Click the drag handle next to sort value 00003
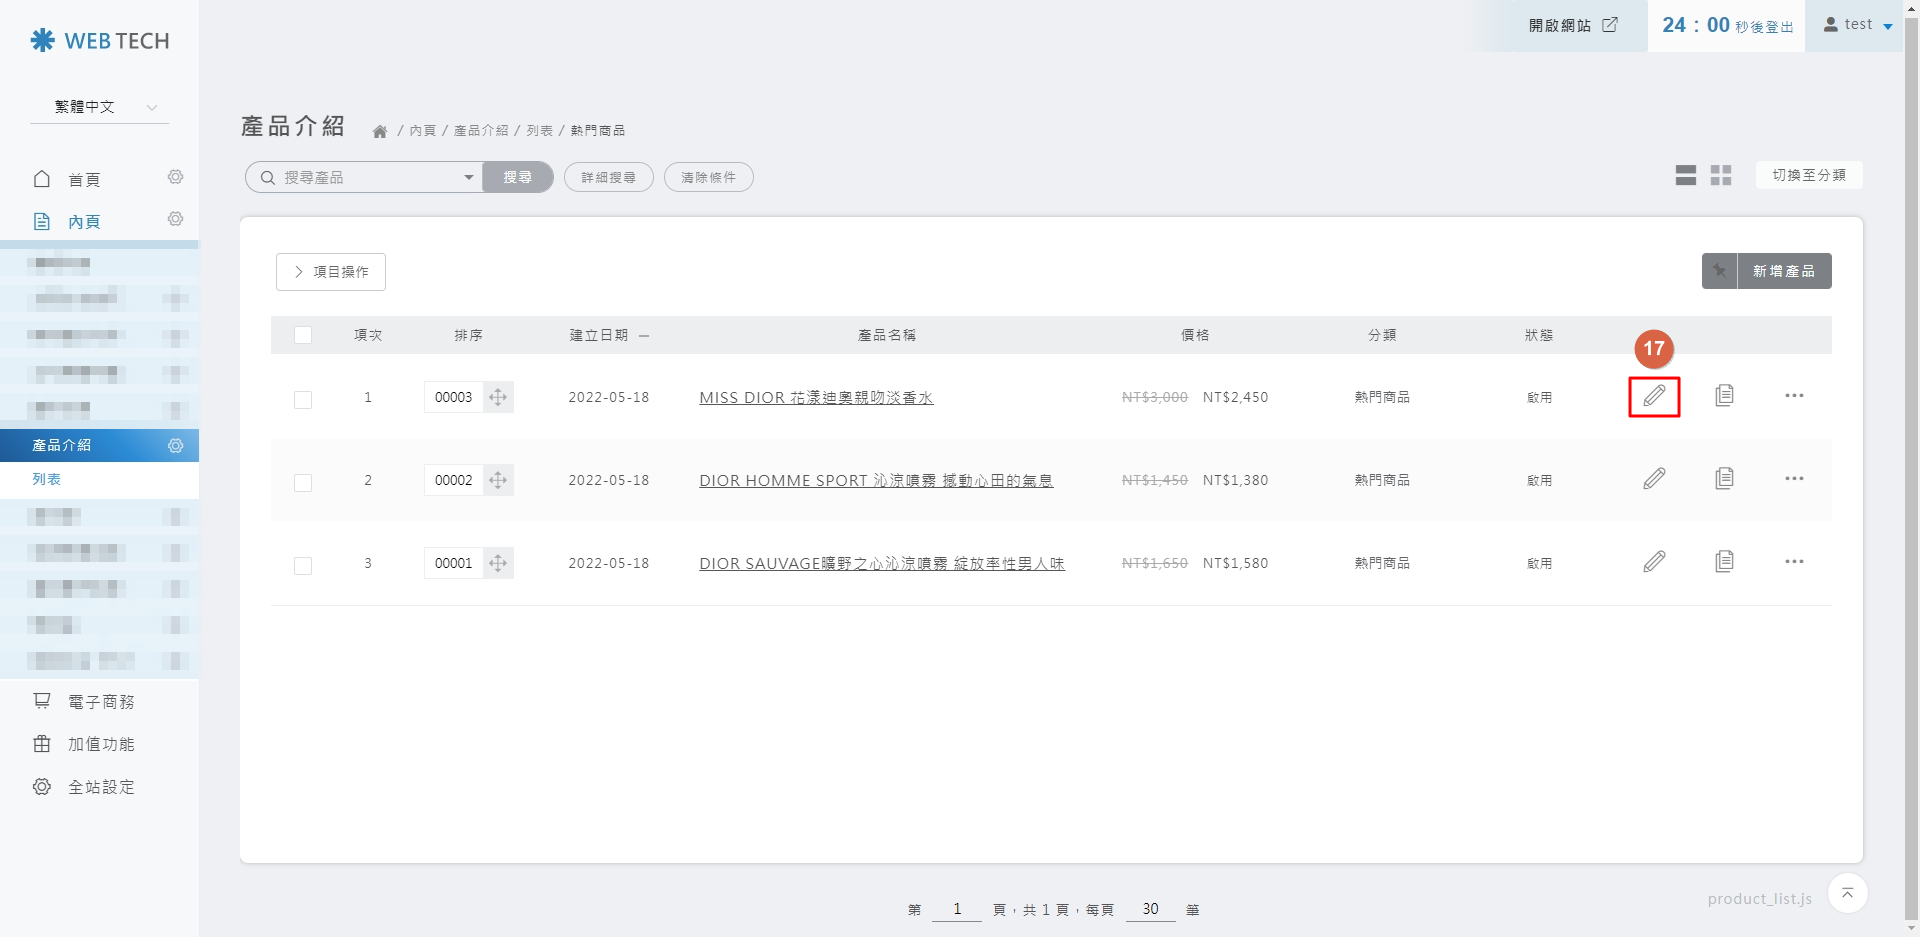1920x937 pixels. pyautogui.click(x=499, y=397)
